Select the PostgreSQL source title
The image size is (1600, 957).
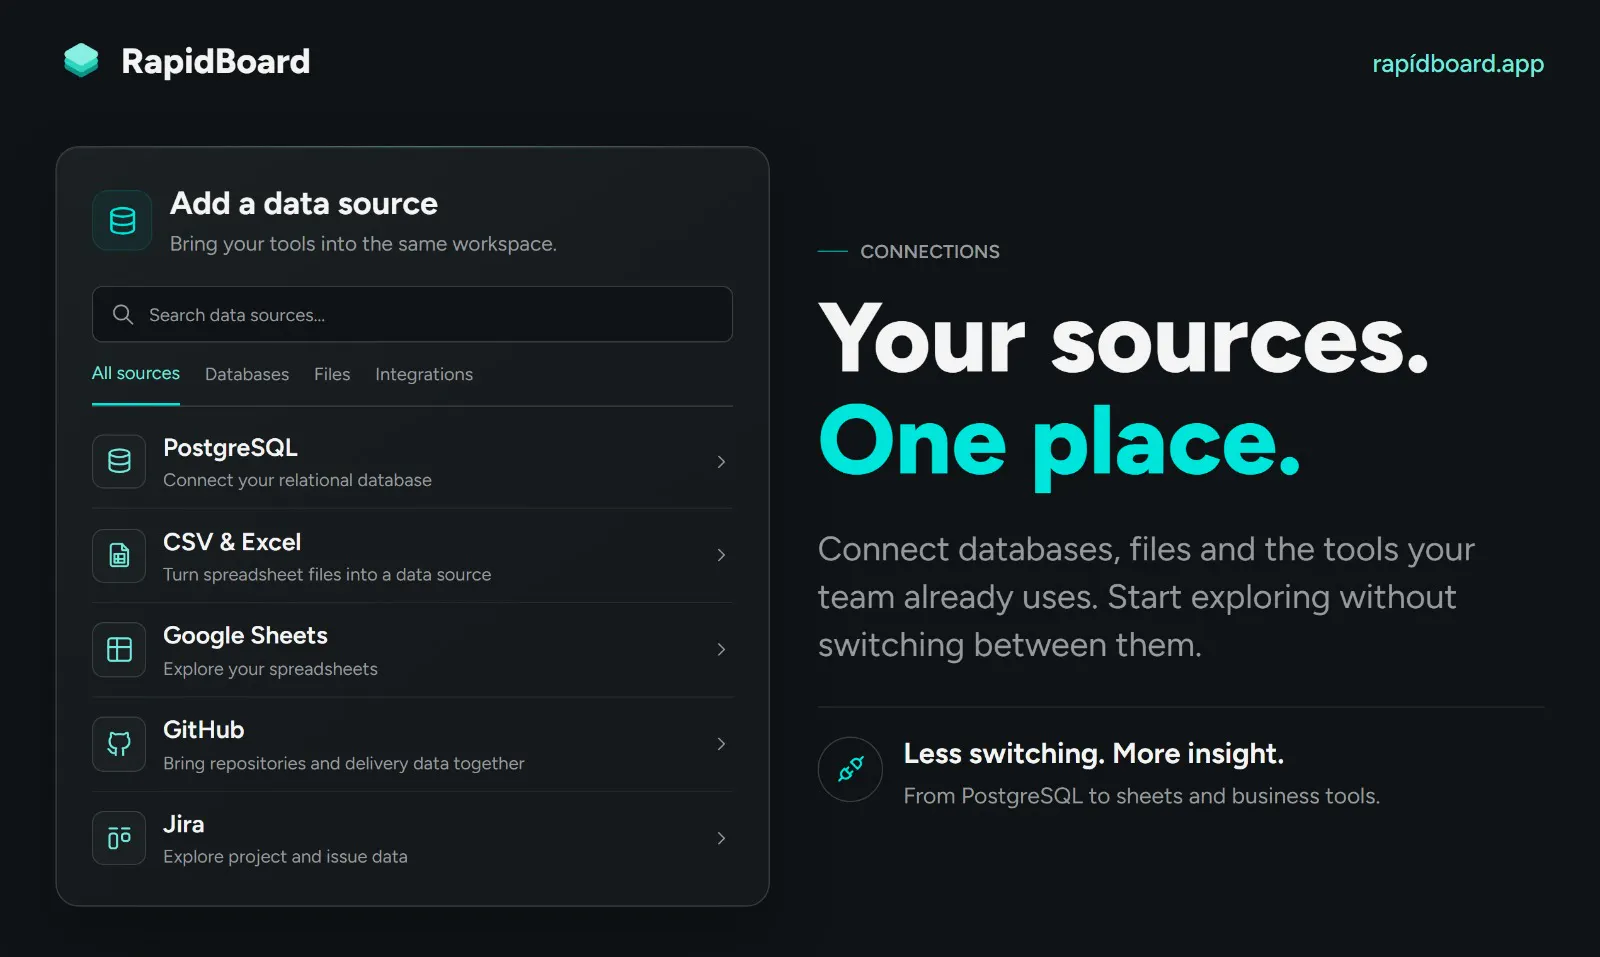230,448
